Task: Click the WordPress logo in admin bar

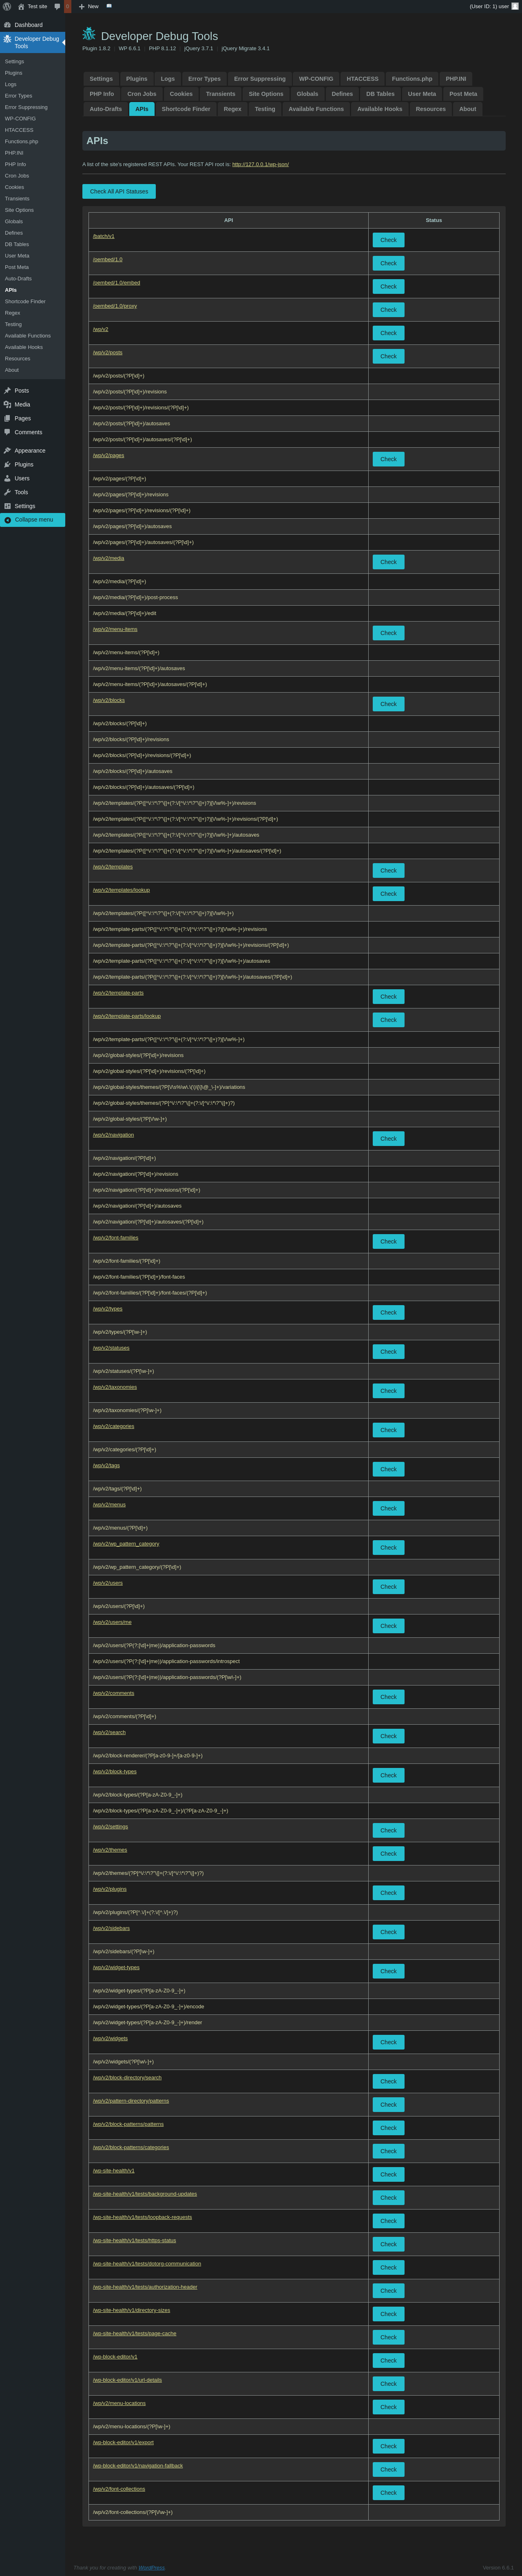Action: 7,6
